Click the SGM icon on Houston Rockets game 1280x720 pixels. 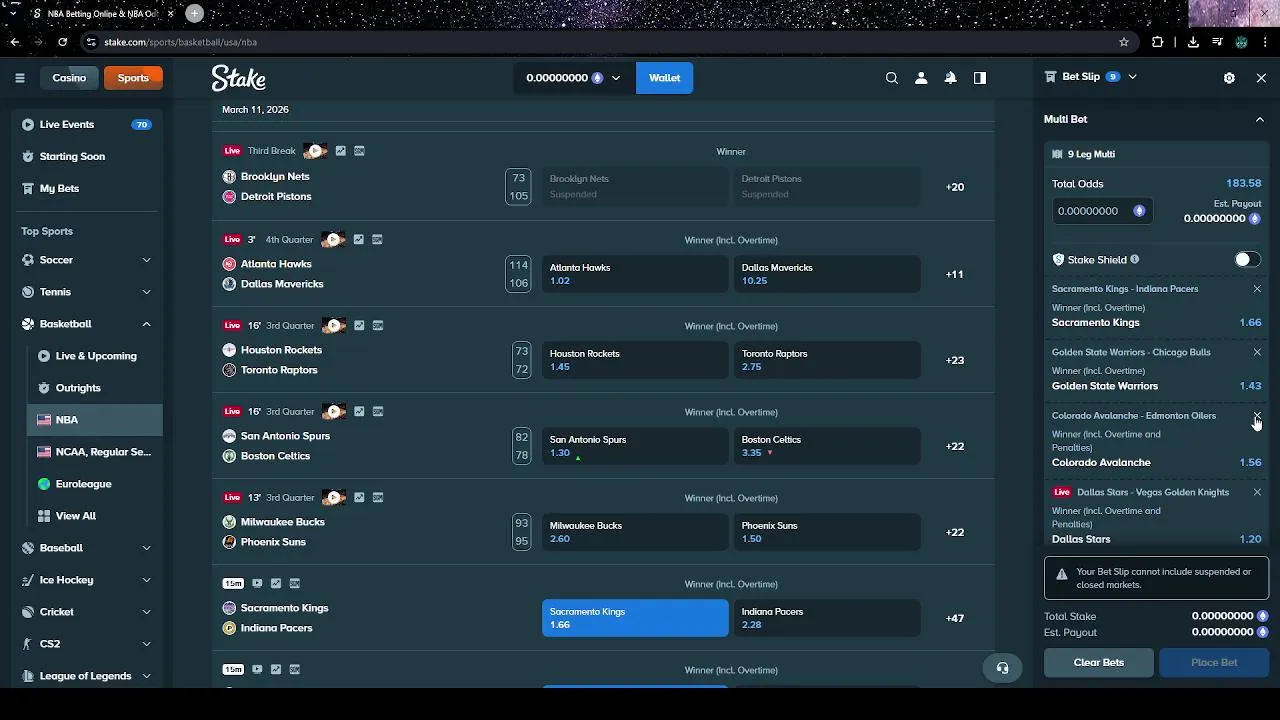tap(377, 326)
